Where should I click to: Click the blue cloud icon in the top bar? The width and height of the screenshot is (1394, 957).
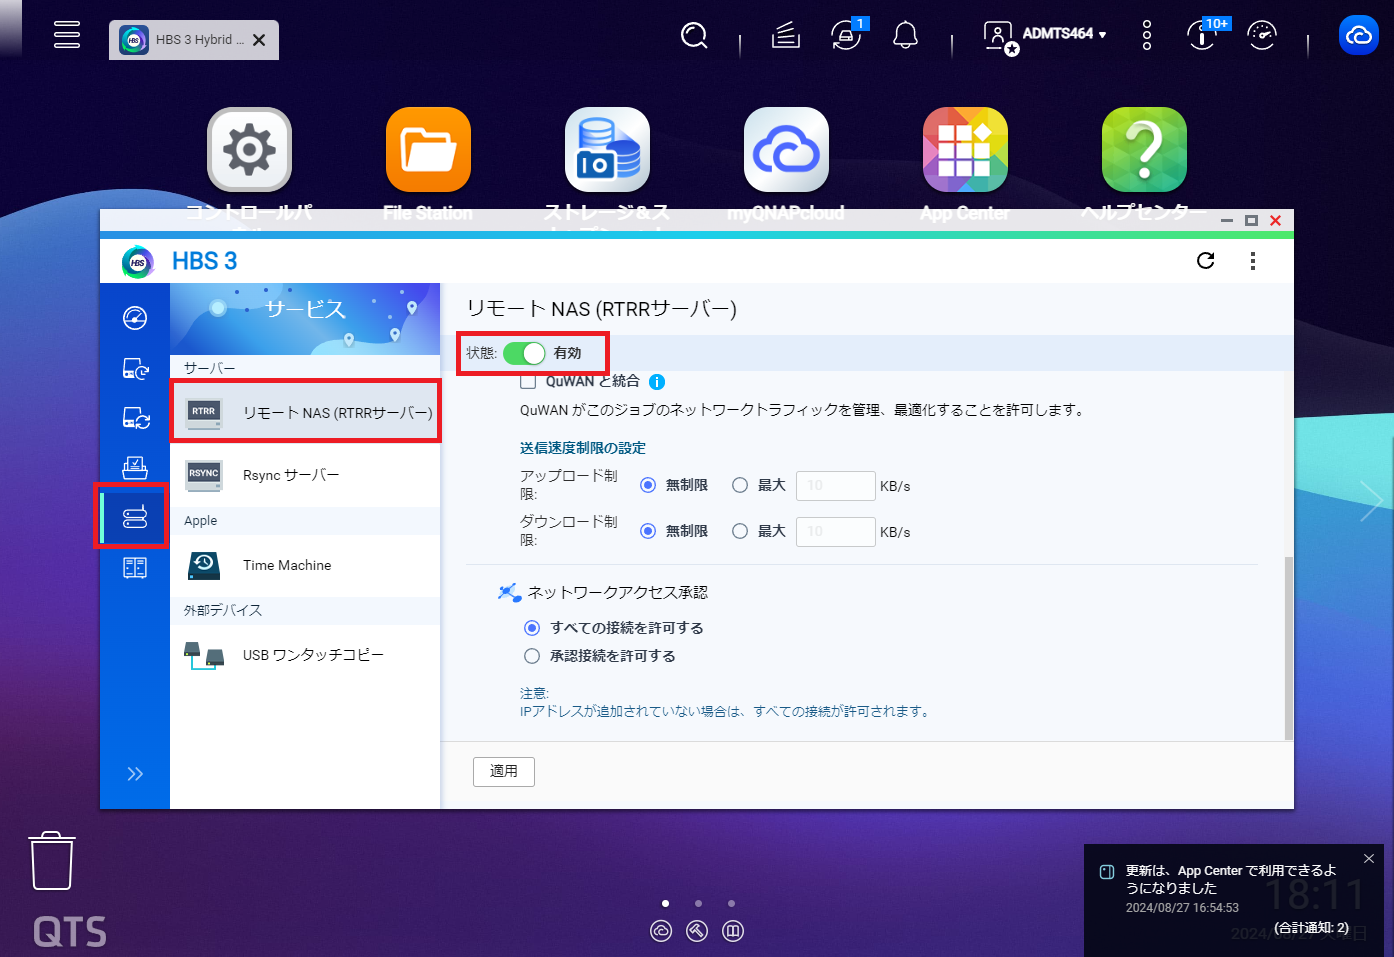point(1359,36)
